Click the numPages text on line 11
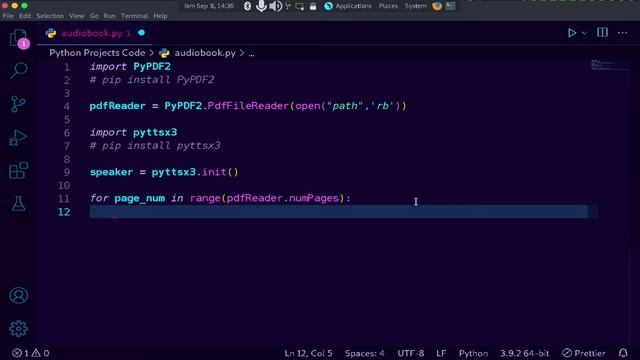The image size is (640, 360). 314,198
